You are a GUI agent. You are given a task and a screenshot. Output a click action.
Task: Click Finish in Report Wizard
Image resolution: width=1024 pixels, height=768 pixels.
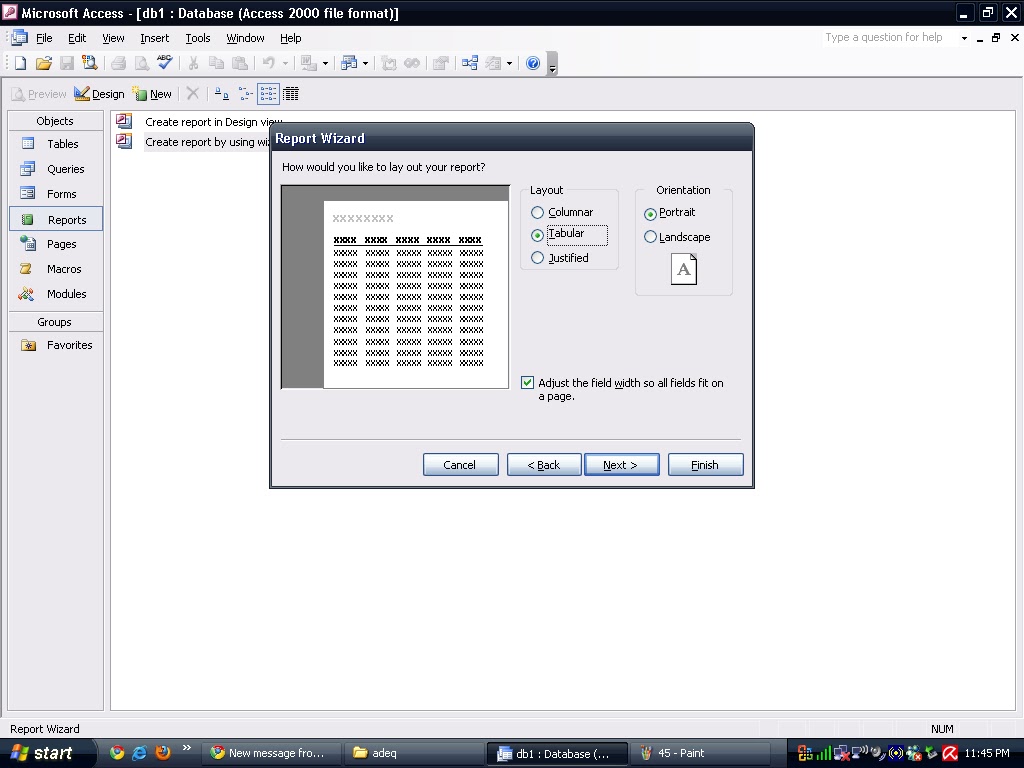point(705,465)
